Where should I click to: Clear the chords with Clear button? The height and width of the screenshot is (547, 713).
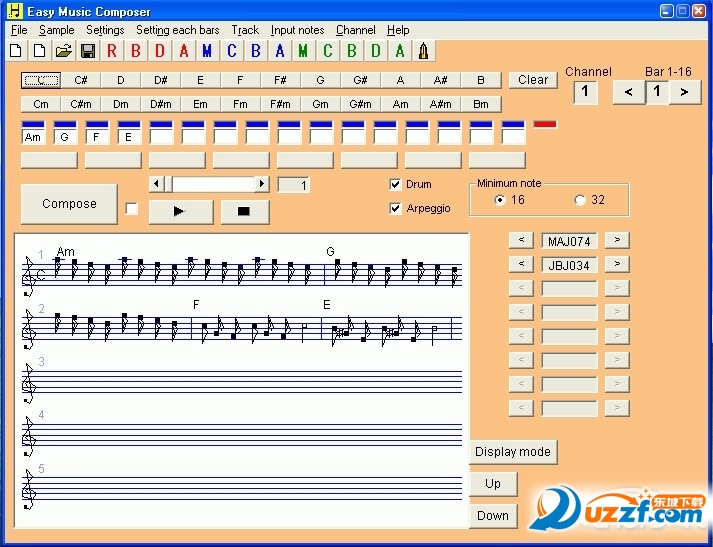pyautogui.click(x=533, y=80)
